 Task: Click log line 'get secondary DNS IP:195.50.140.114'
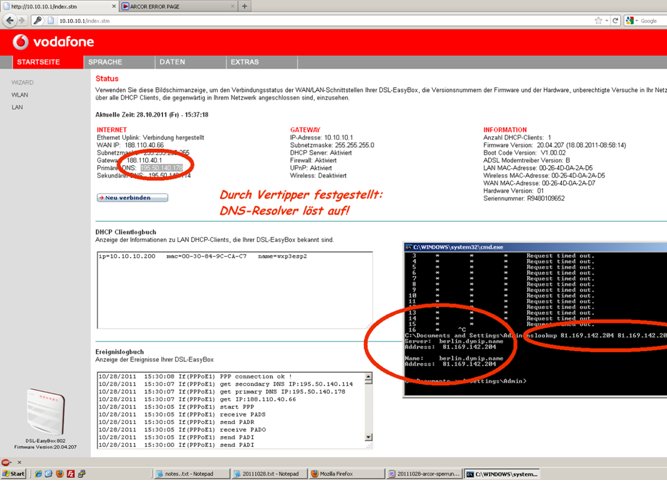tap(225, 384)
